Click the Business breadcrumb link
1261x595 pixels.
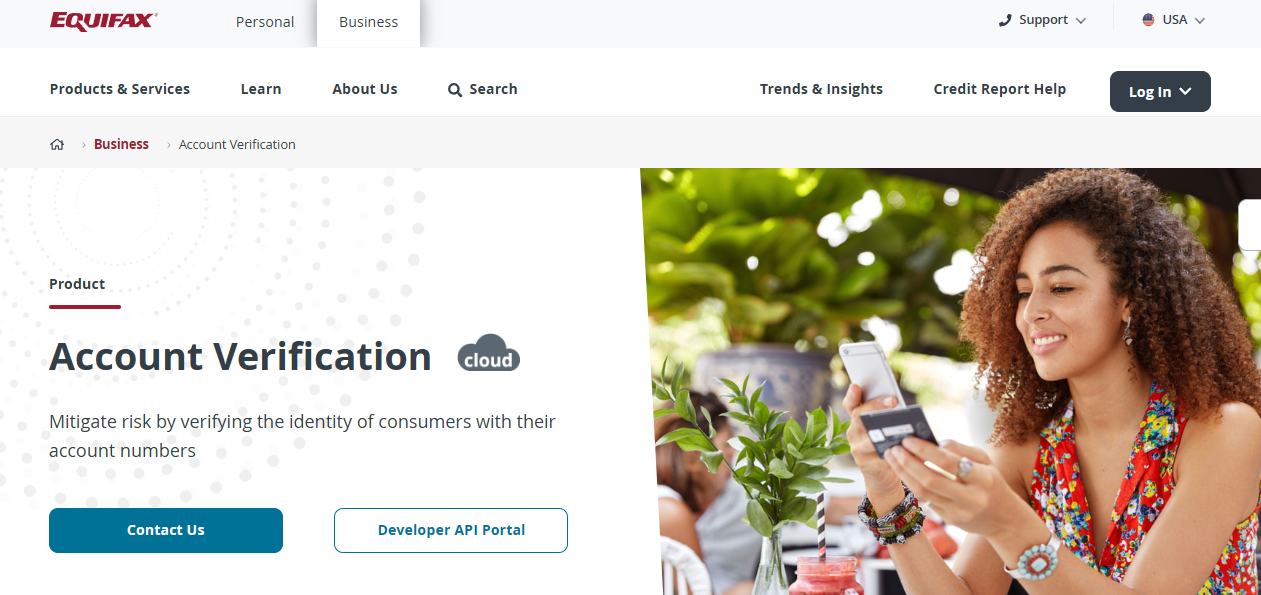pyautogui.click(x=121, y=144)
